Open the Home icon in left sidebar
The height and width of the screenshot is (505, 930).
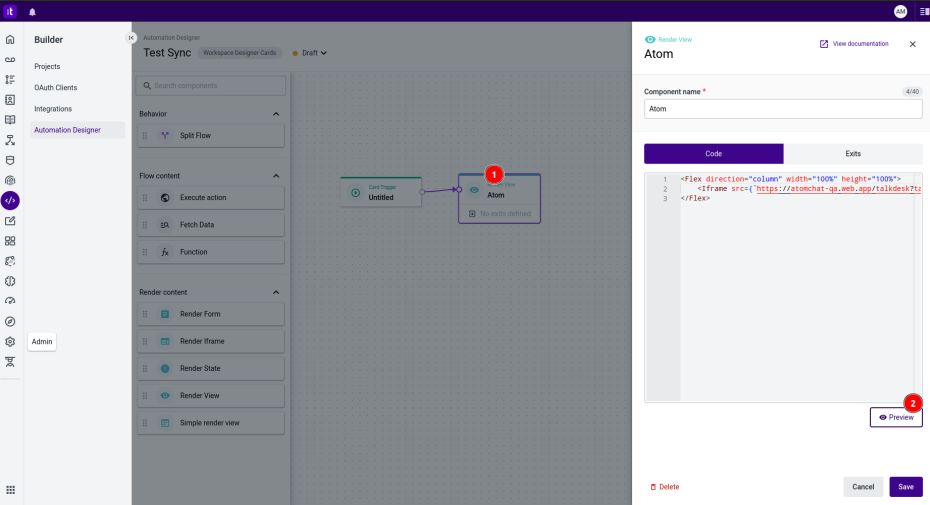[x=10, y=40]
